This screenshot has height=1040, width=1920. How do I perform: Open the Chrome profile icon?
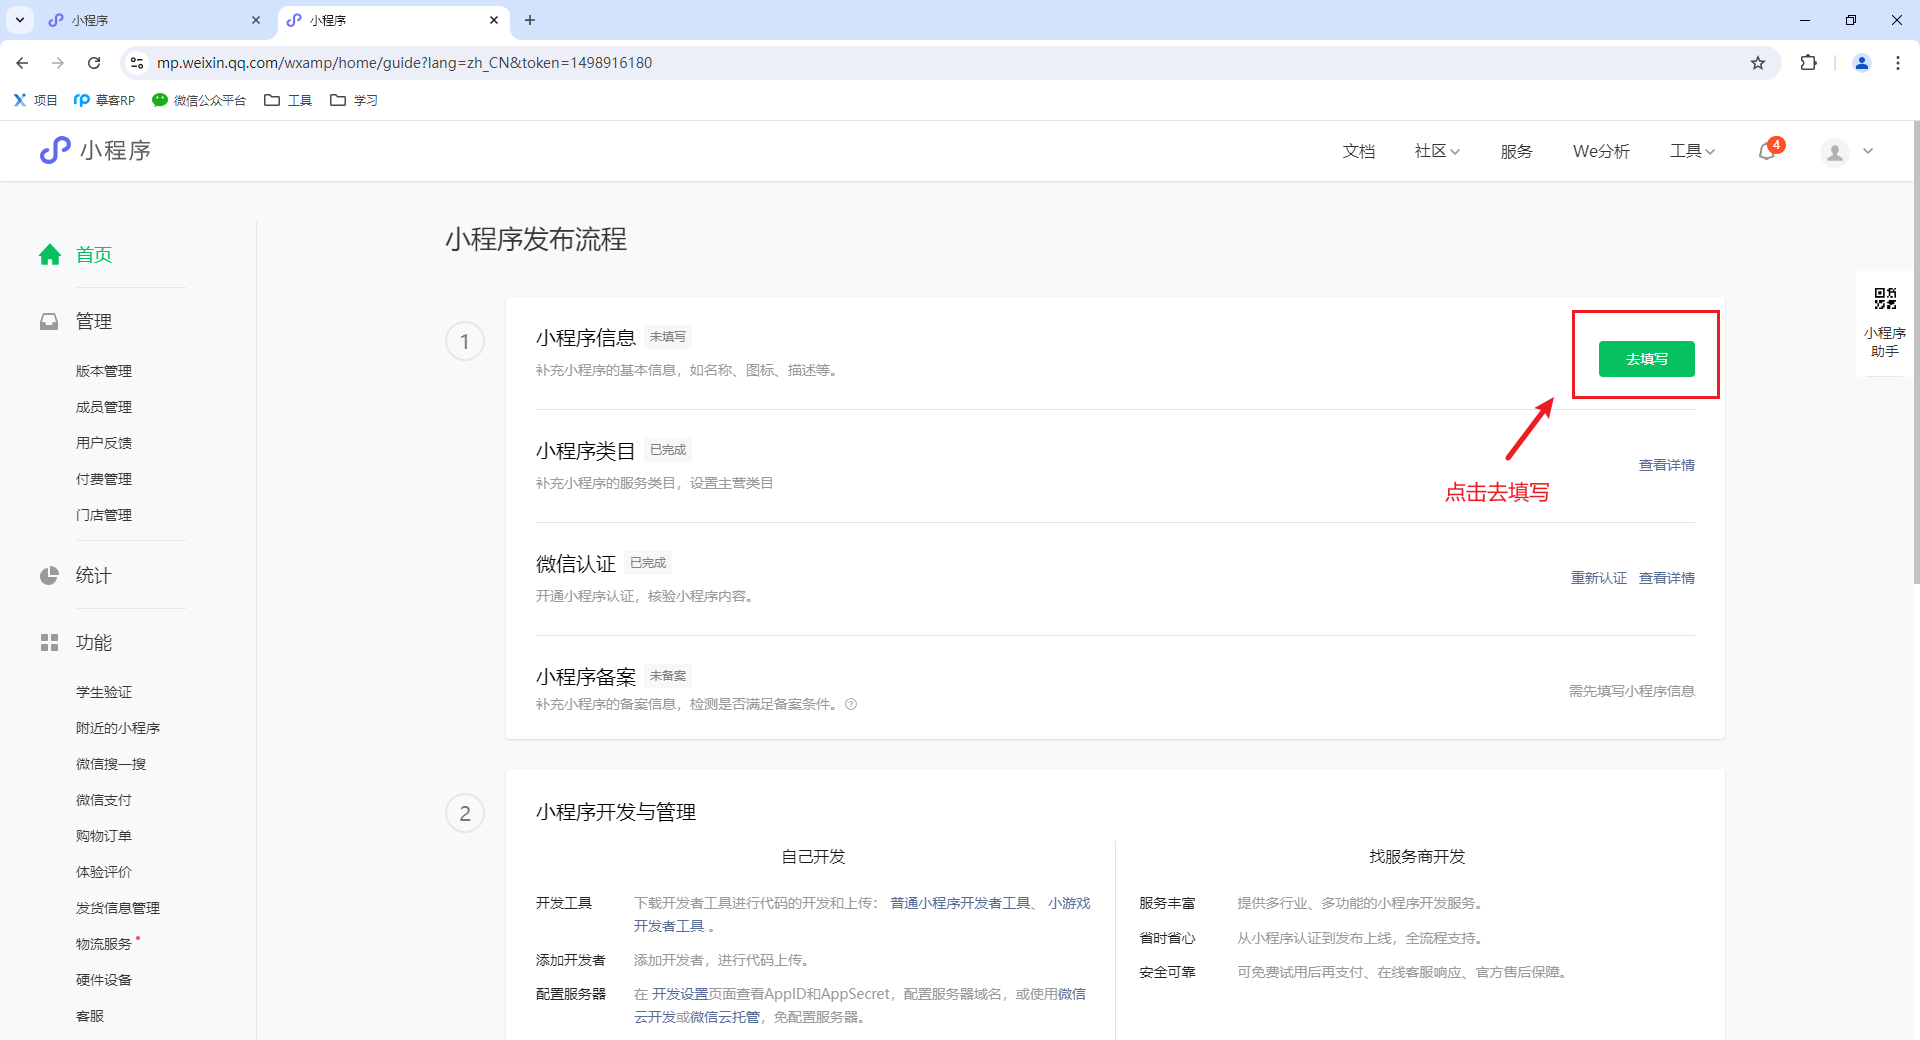tap(1862, 63)
